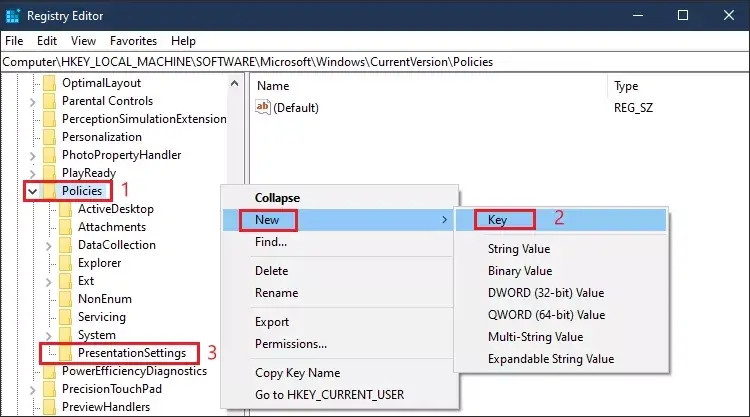Click the PlayReady folder icon
The image size is (750, 417).
[x=49, y=173]
